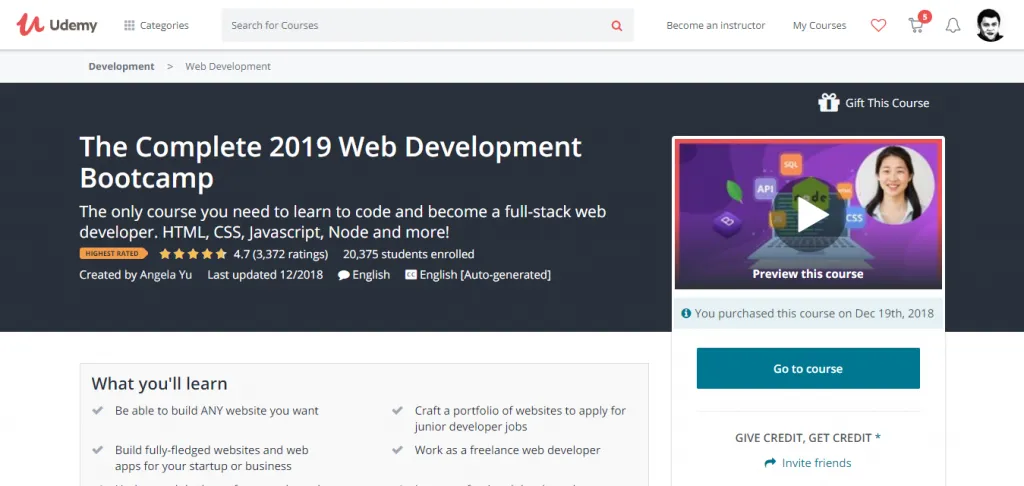
Task: Click GIVE CREDIT, GET CREDIT text
Action: 808,438
